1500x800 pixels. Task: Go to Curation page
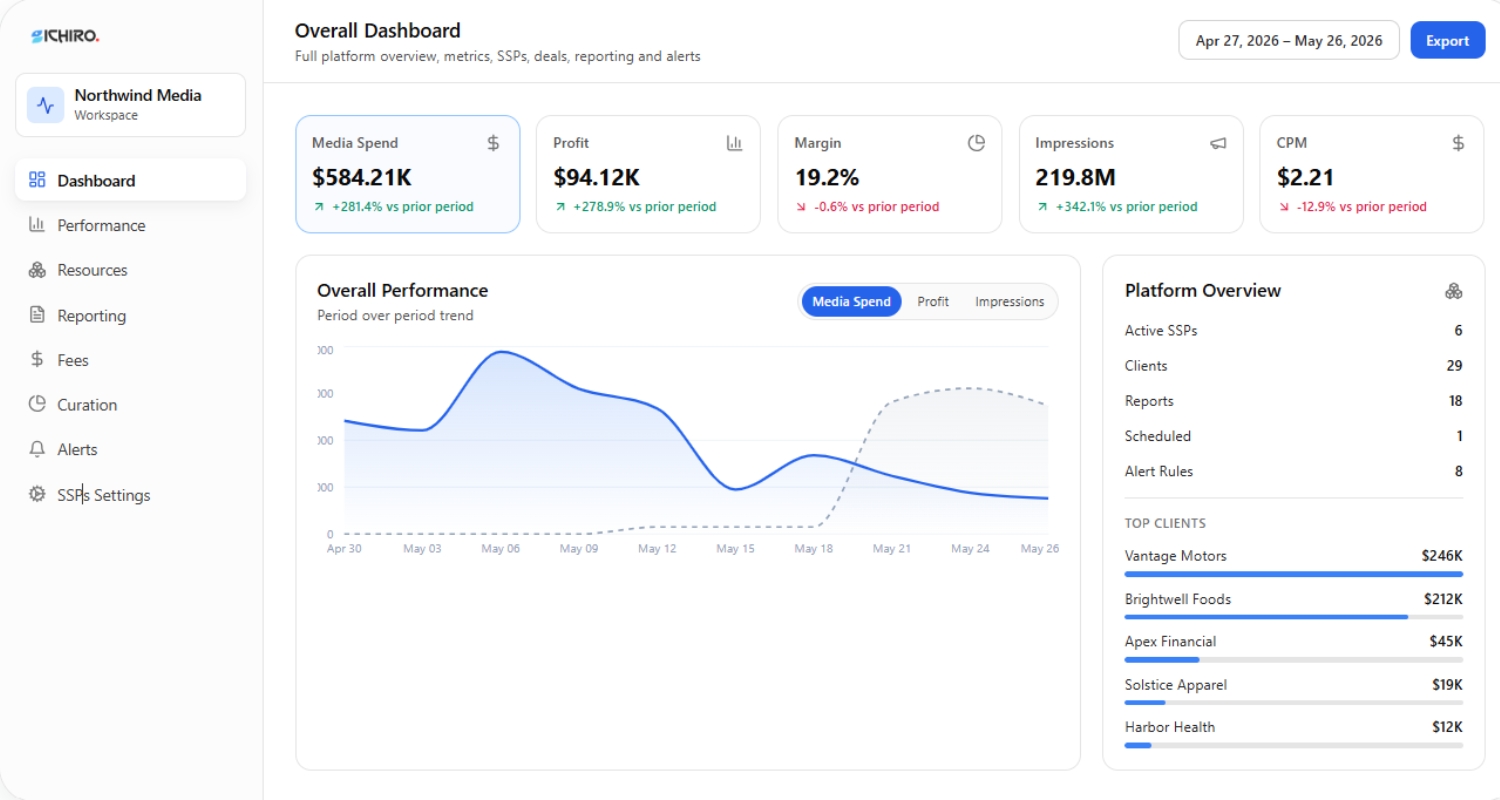130,404
